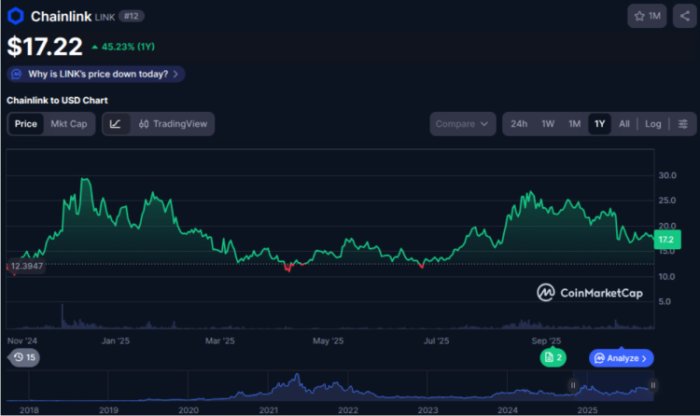
Task: Grab the left range-slider handle on the mini timeline
Action: tap(573, 385)
